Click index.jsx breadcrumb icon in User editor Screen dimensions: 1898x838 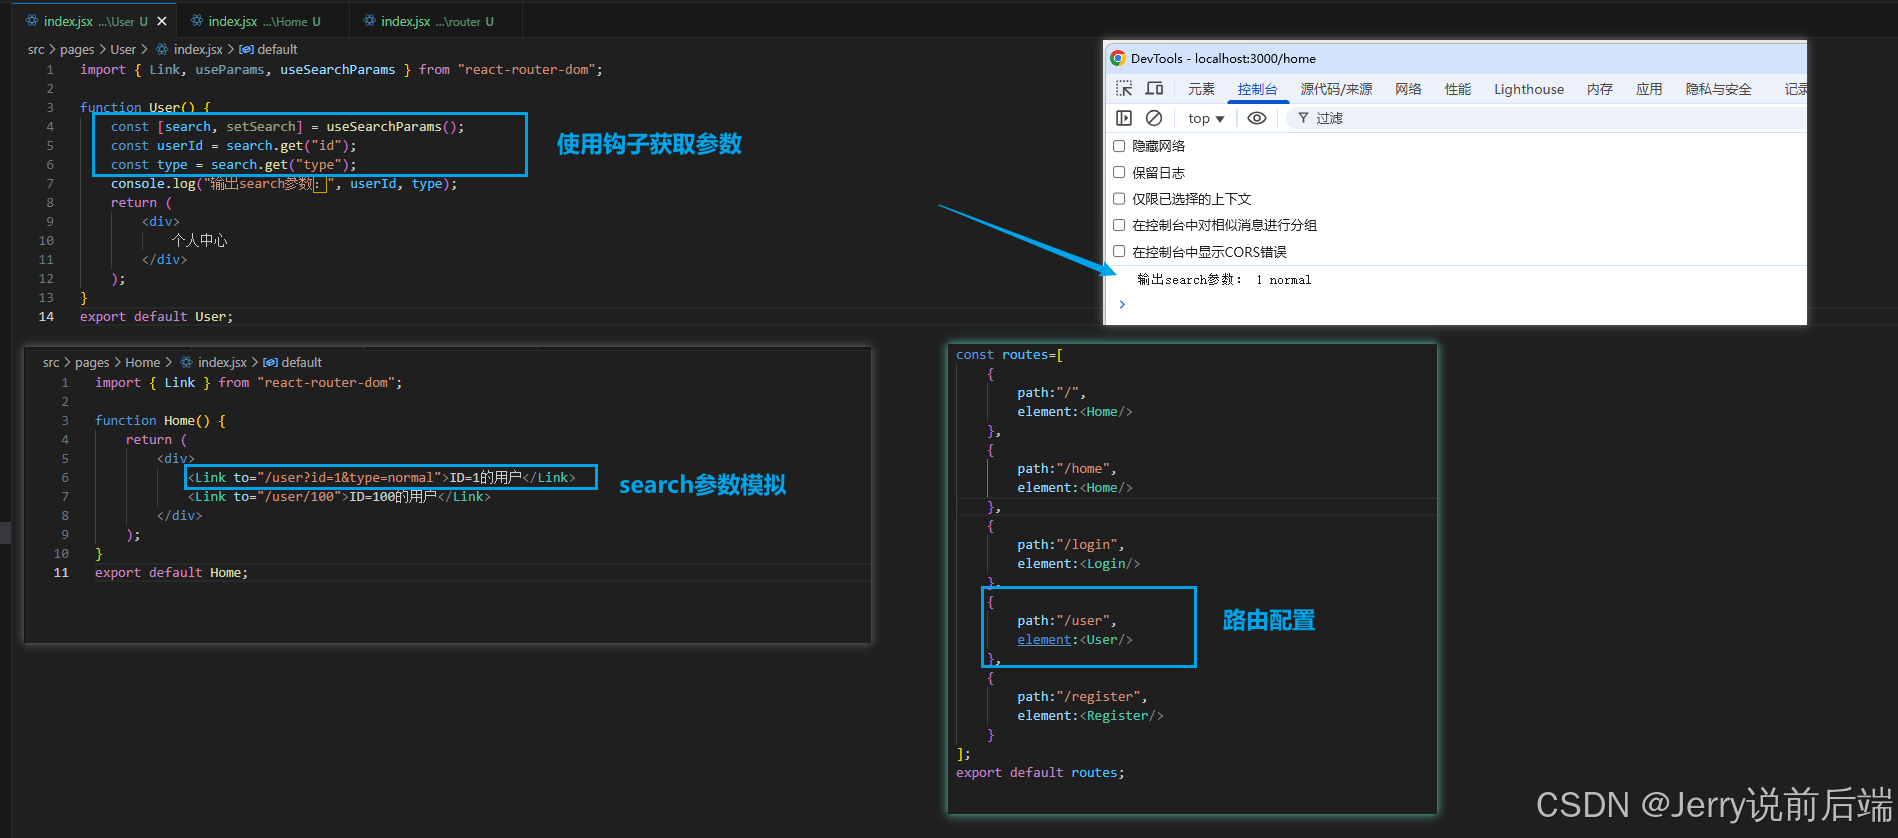[162, 49]
